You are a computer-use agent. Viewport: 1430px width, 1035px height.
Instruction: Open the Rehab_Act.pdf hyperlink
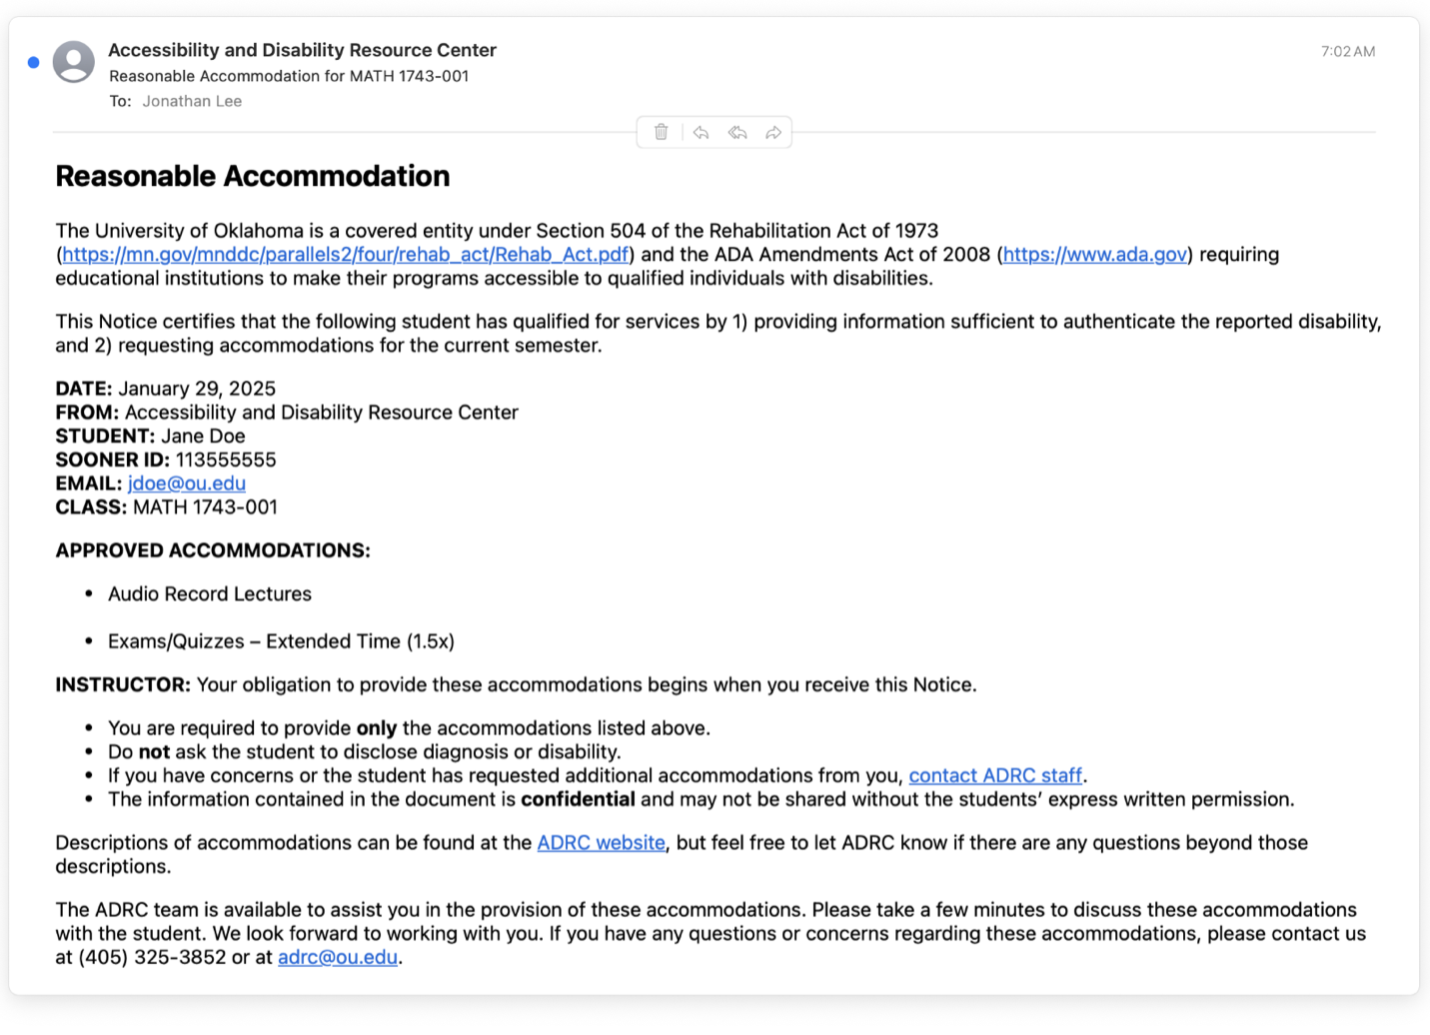[345, 255]
